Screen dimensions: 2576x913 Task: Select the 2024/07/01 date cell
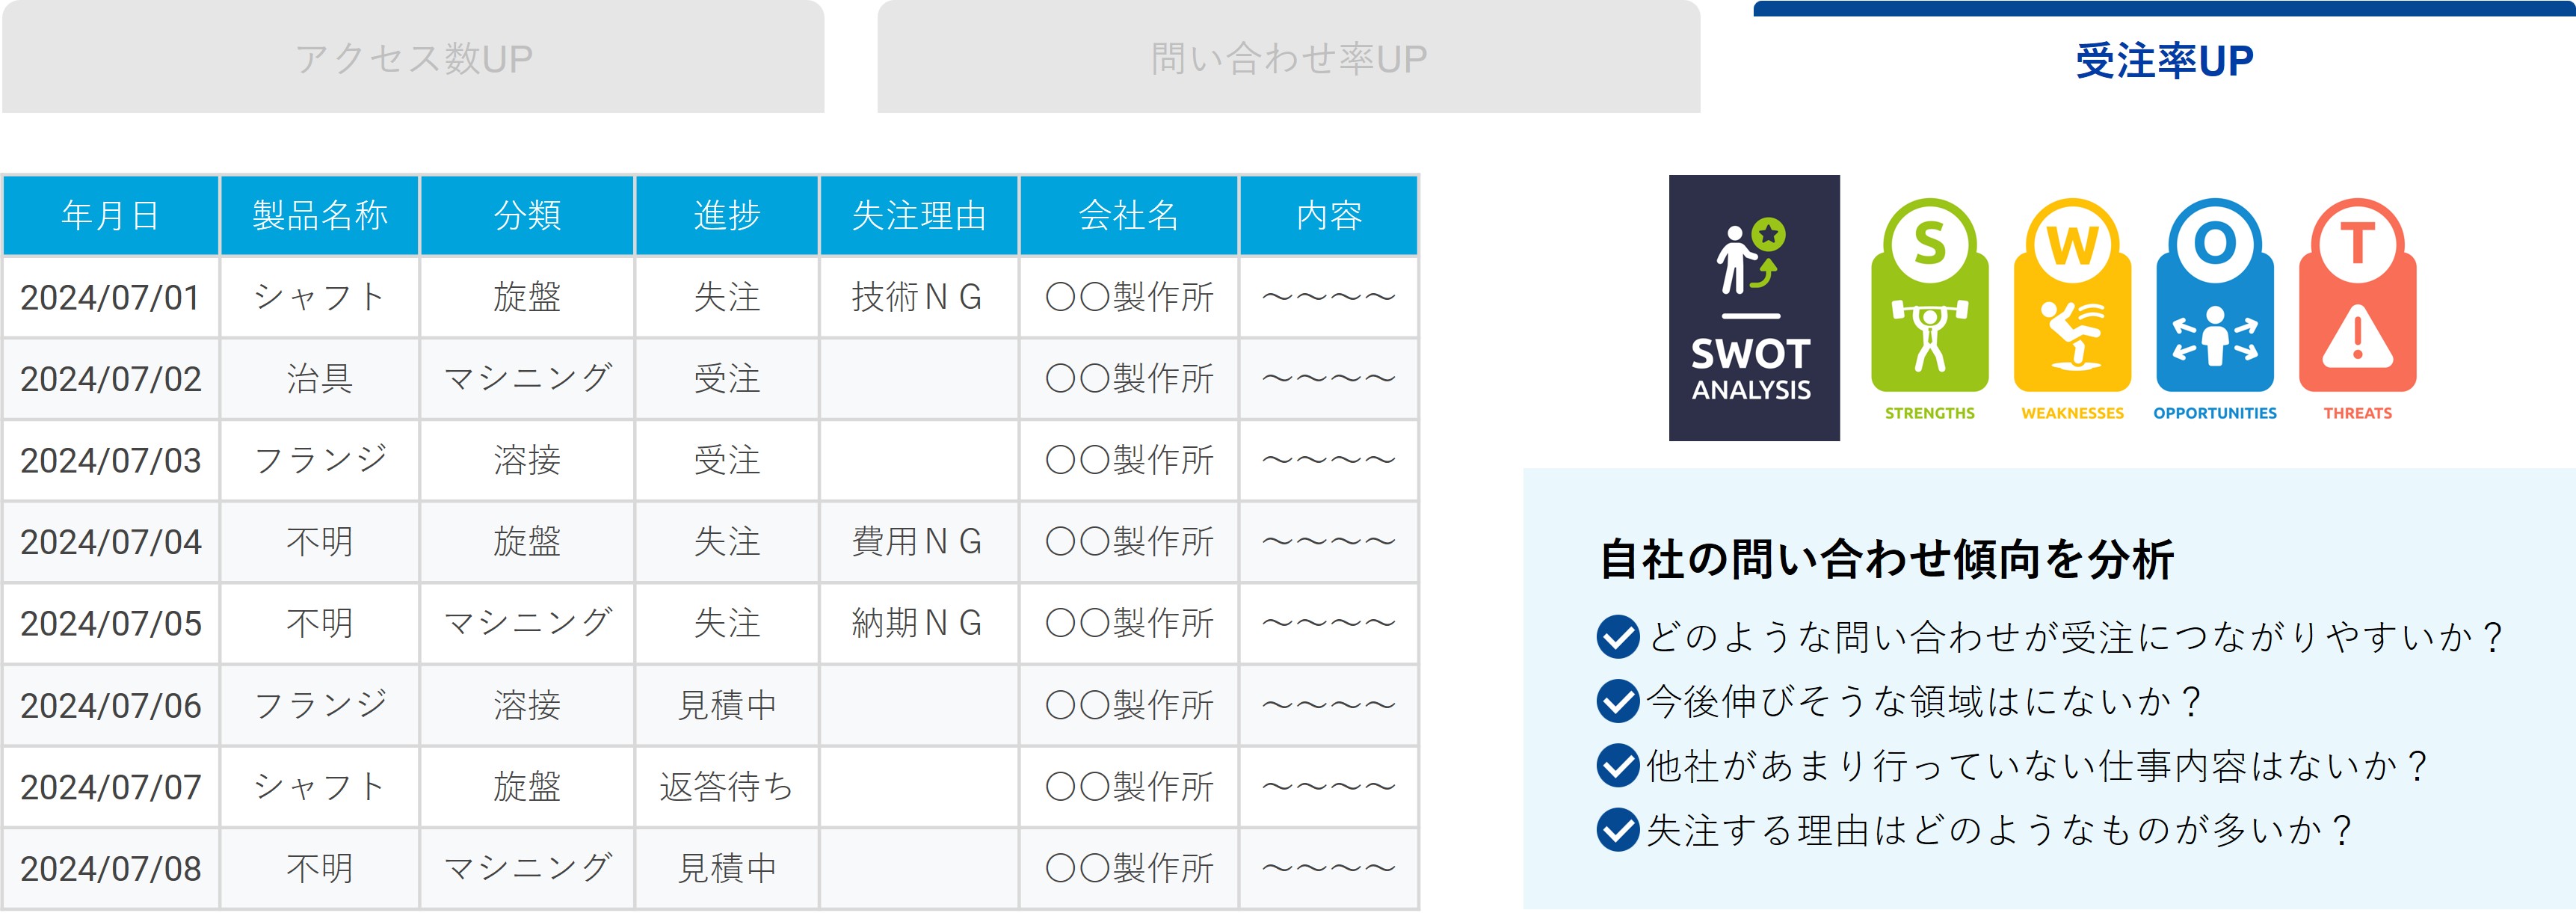tap(111, 297)
